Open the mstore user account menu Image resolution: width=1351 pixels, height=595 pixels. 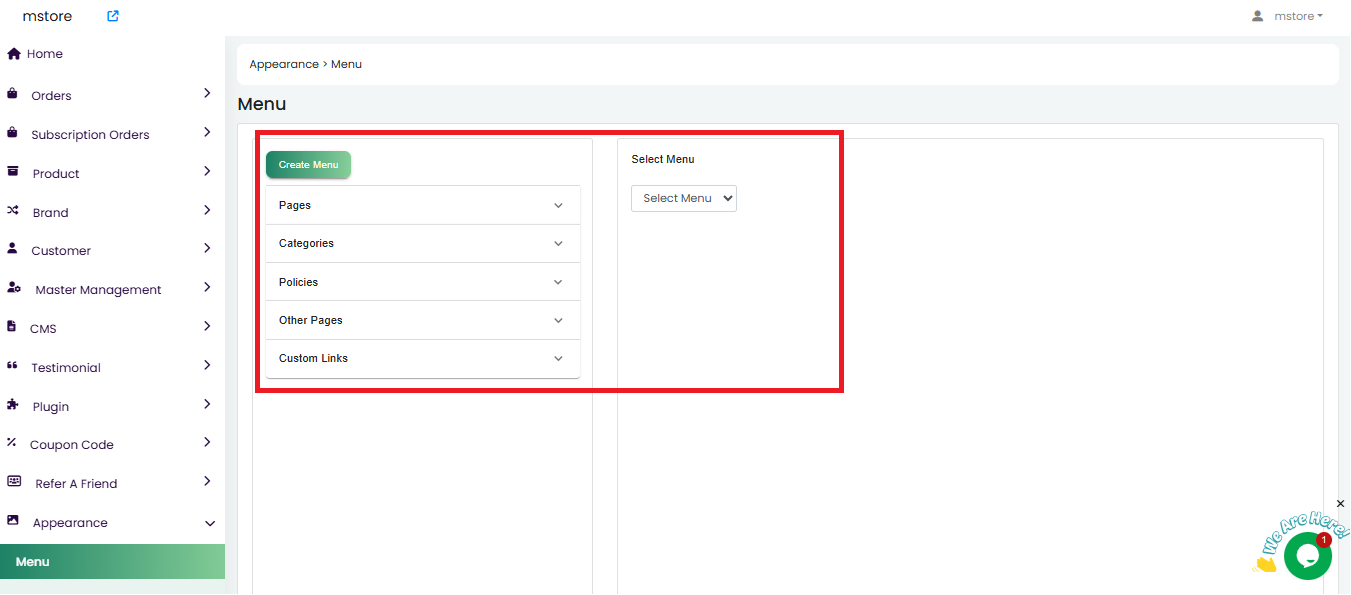(1288, 16)
